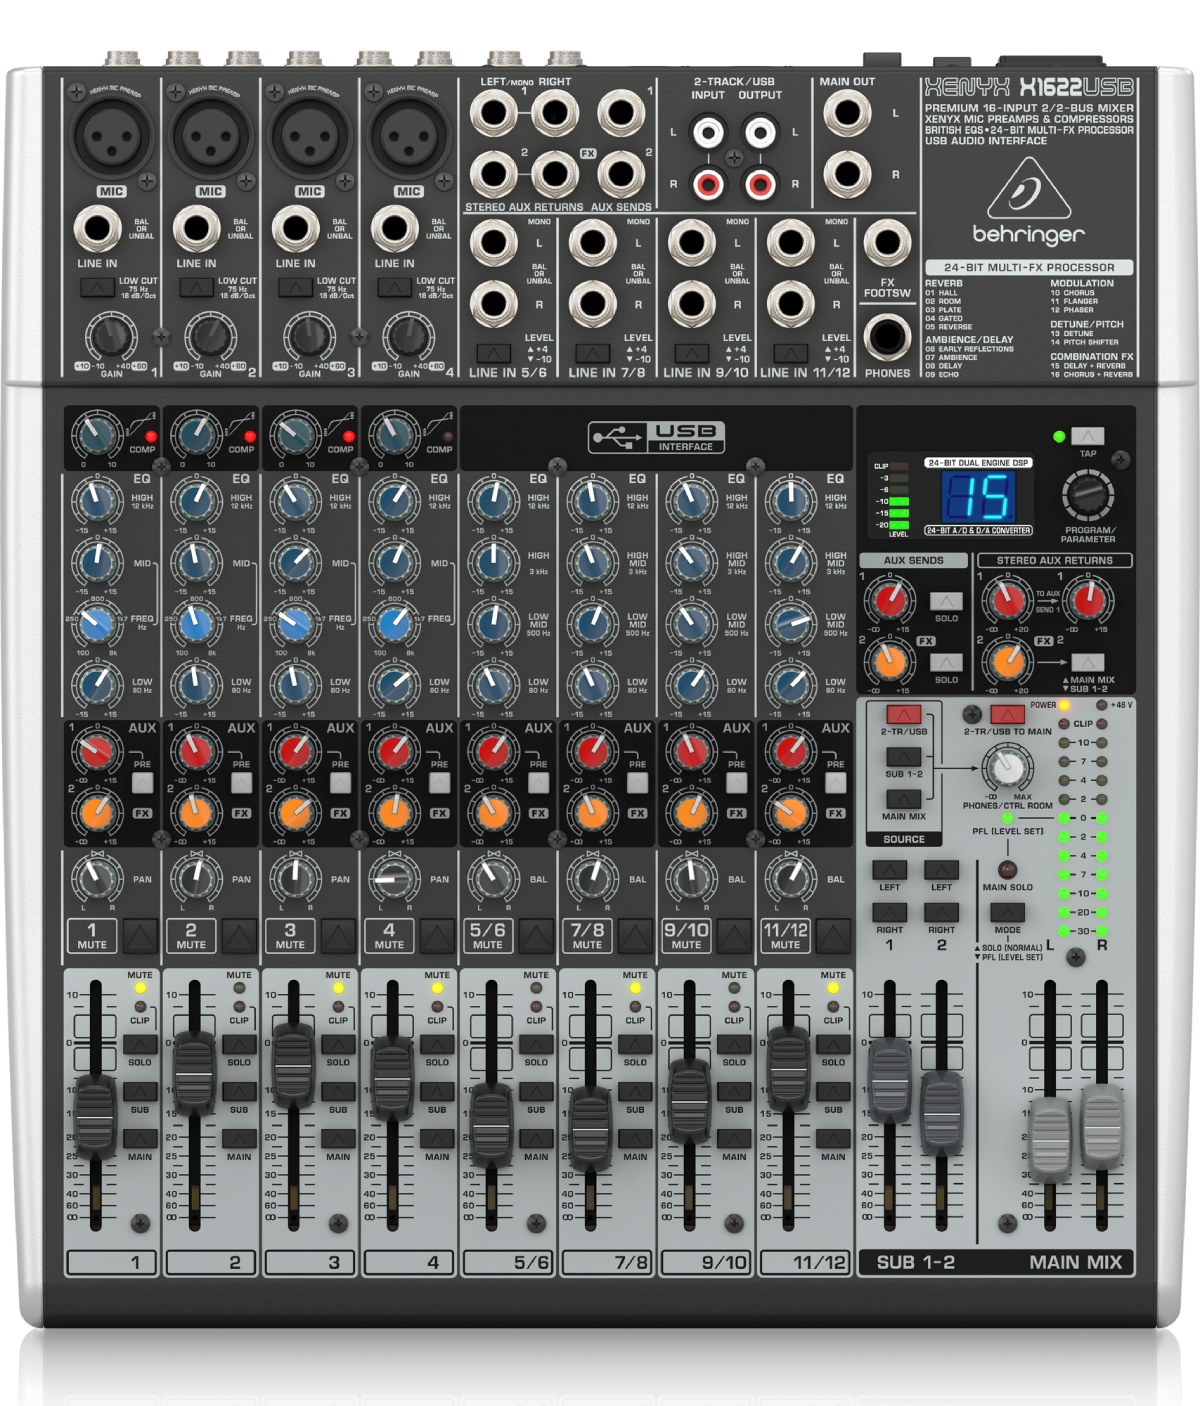Click the LINE IN 5/6 left (L) jack
This screenshot has width=1200, height=1406.
click(493, 243)
